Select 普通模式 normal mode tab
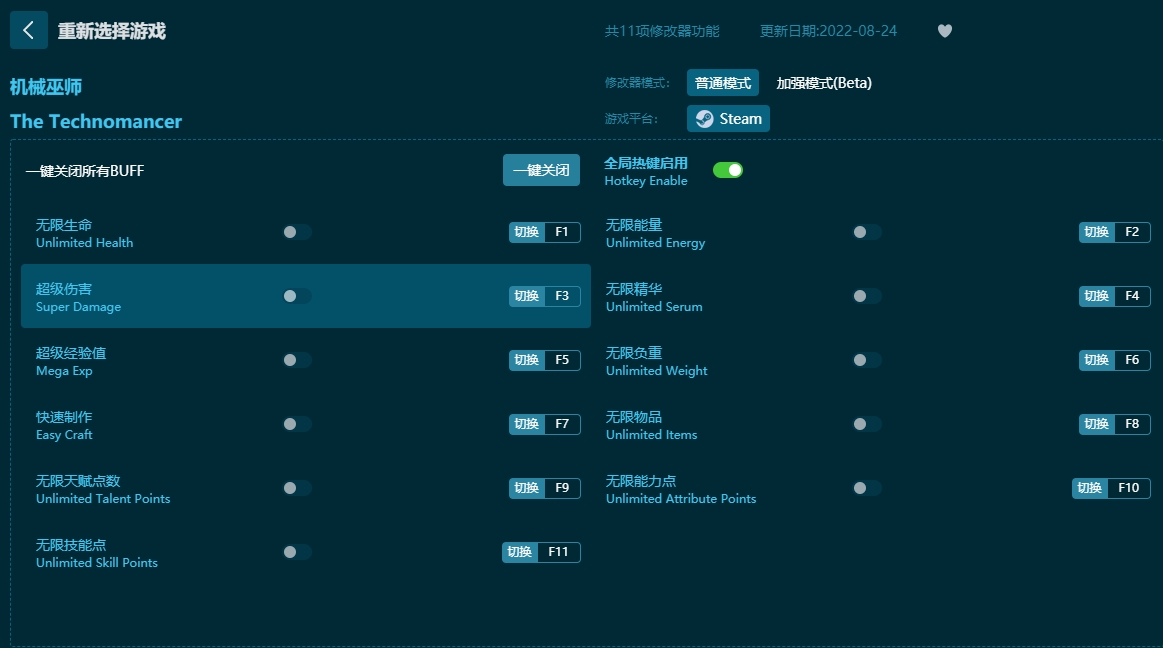Screen dimensions: 1163x648 coord(722,83)
